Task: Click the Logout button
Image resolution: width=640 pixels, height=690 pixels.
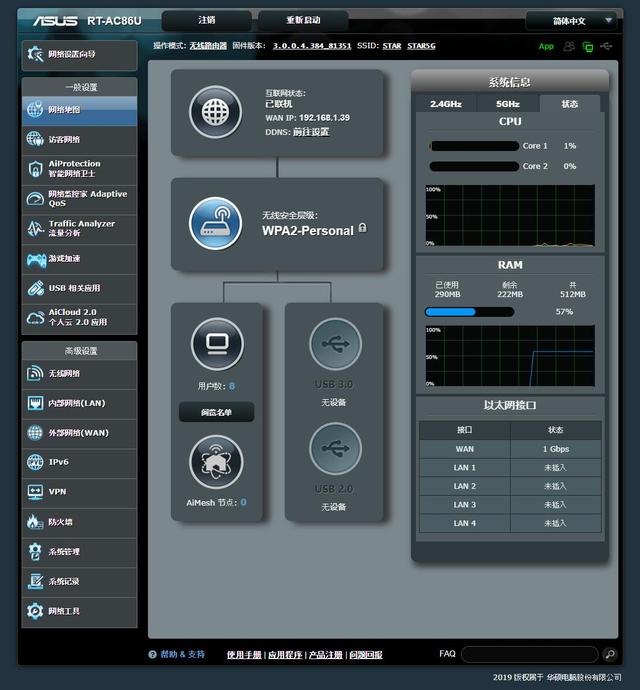Action: 207,20
